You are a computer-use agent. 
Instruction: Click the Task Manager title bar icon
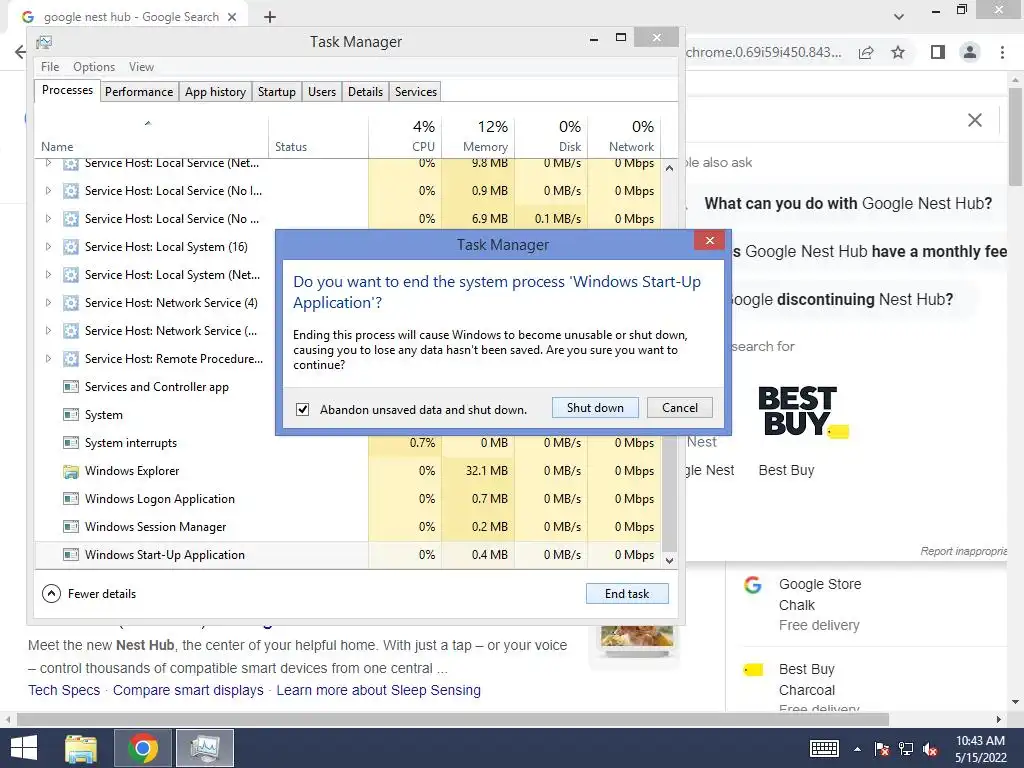pyautogui.click(x=44, y=42)
